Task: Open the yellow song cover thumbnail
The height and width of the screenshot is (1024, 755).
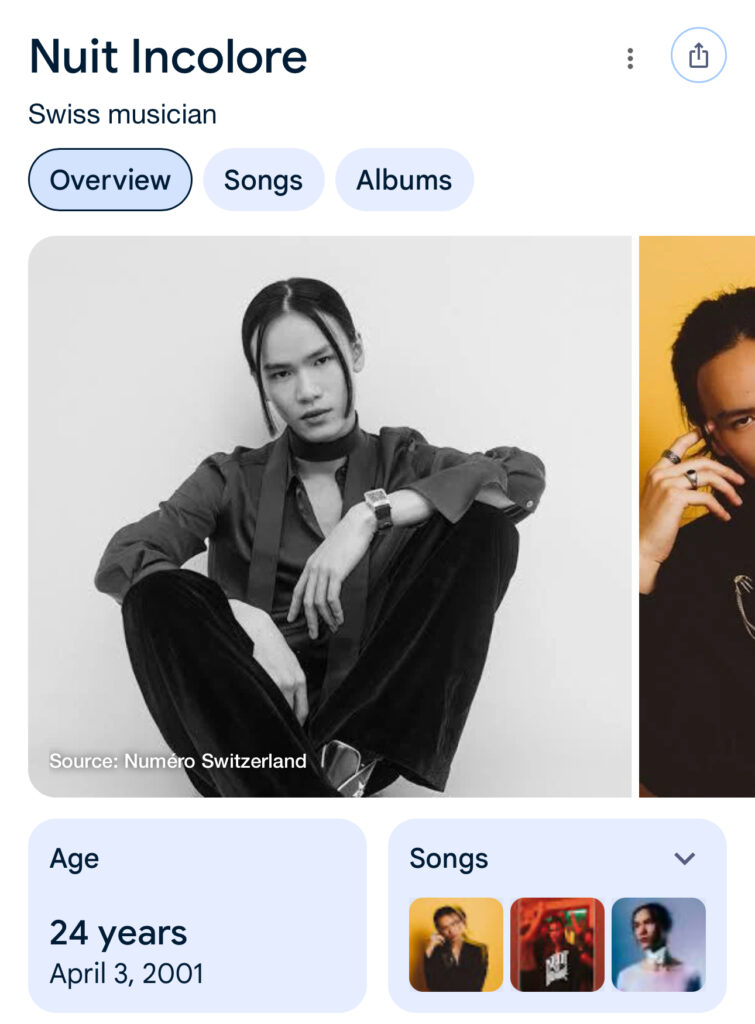Action: (x=456, y=944)
